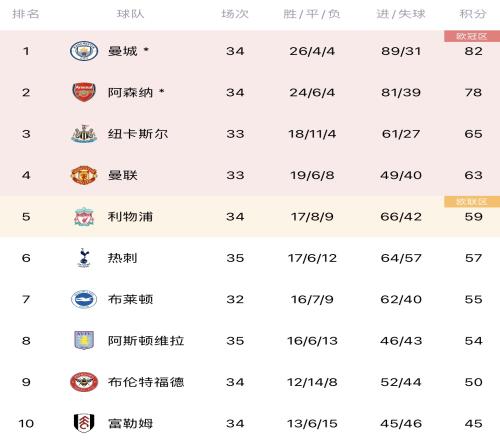The width and height of the screenshot is (500, 440).
Task: Click the Aston Villa crest
Action: pyautogui.click(x=84, y=340)
